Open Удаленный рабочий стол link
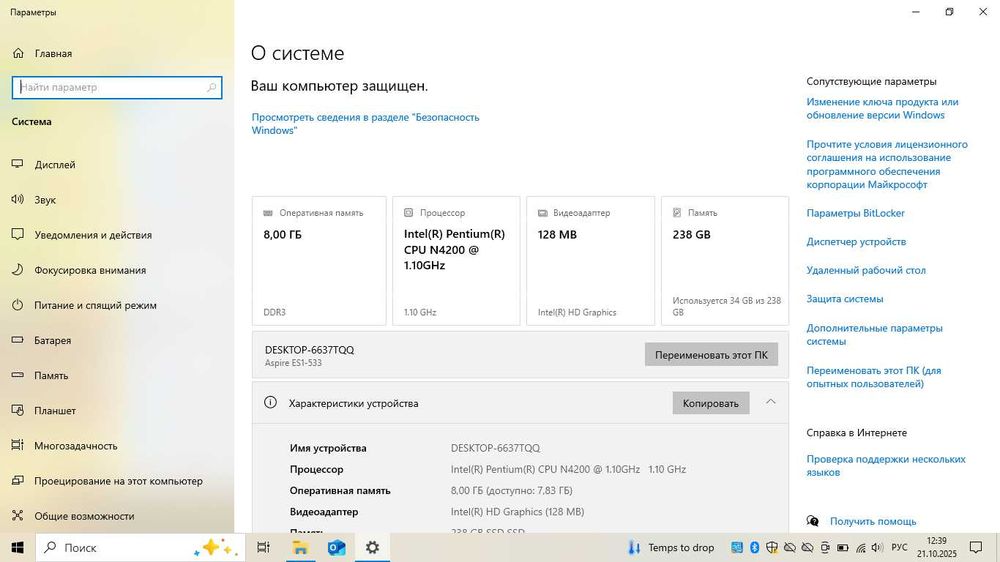Screen dimensions: 1000x562 tap(865, 270)
